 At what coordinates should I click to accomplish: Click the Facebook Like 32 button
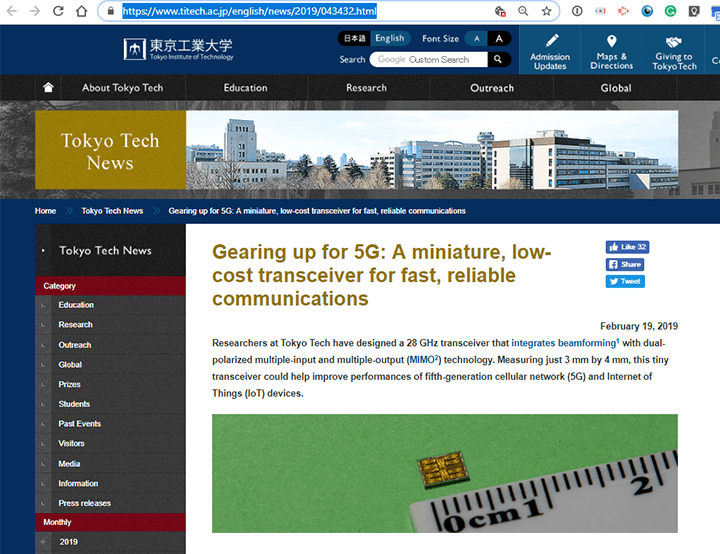pos(627,247)
